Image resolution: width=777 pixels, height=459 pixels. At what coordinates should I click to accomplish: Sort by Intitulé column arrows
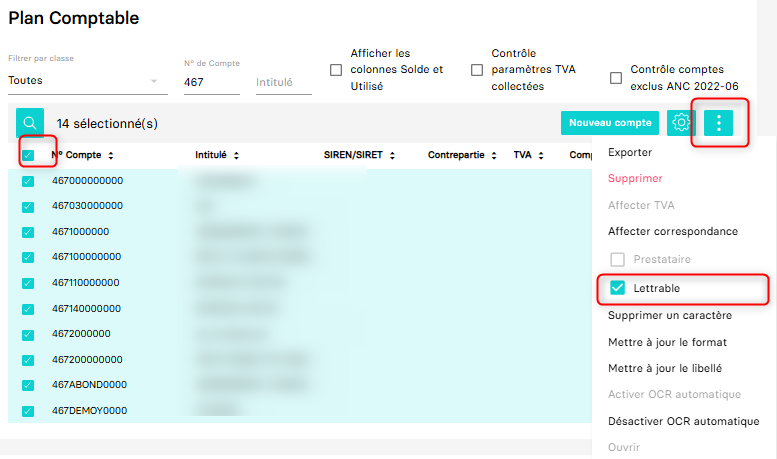236,156
